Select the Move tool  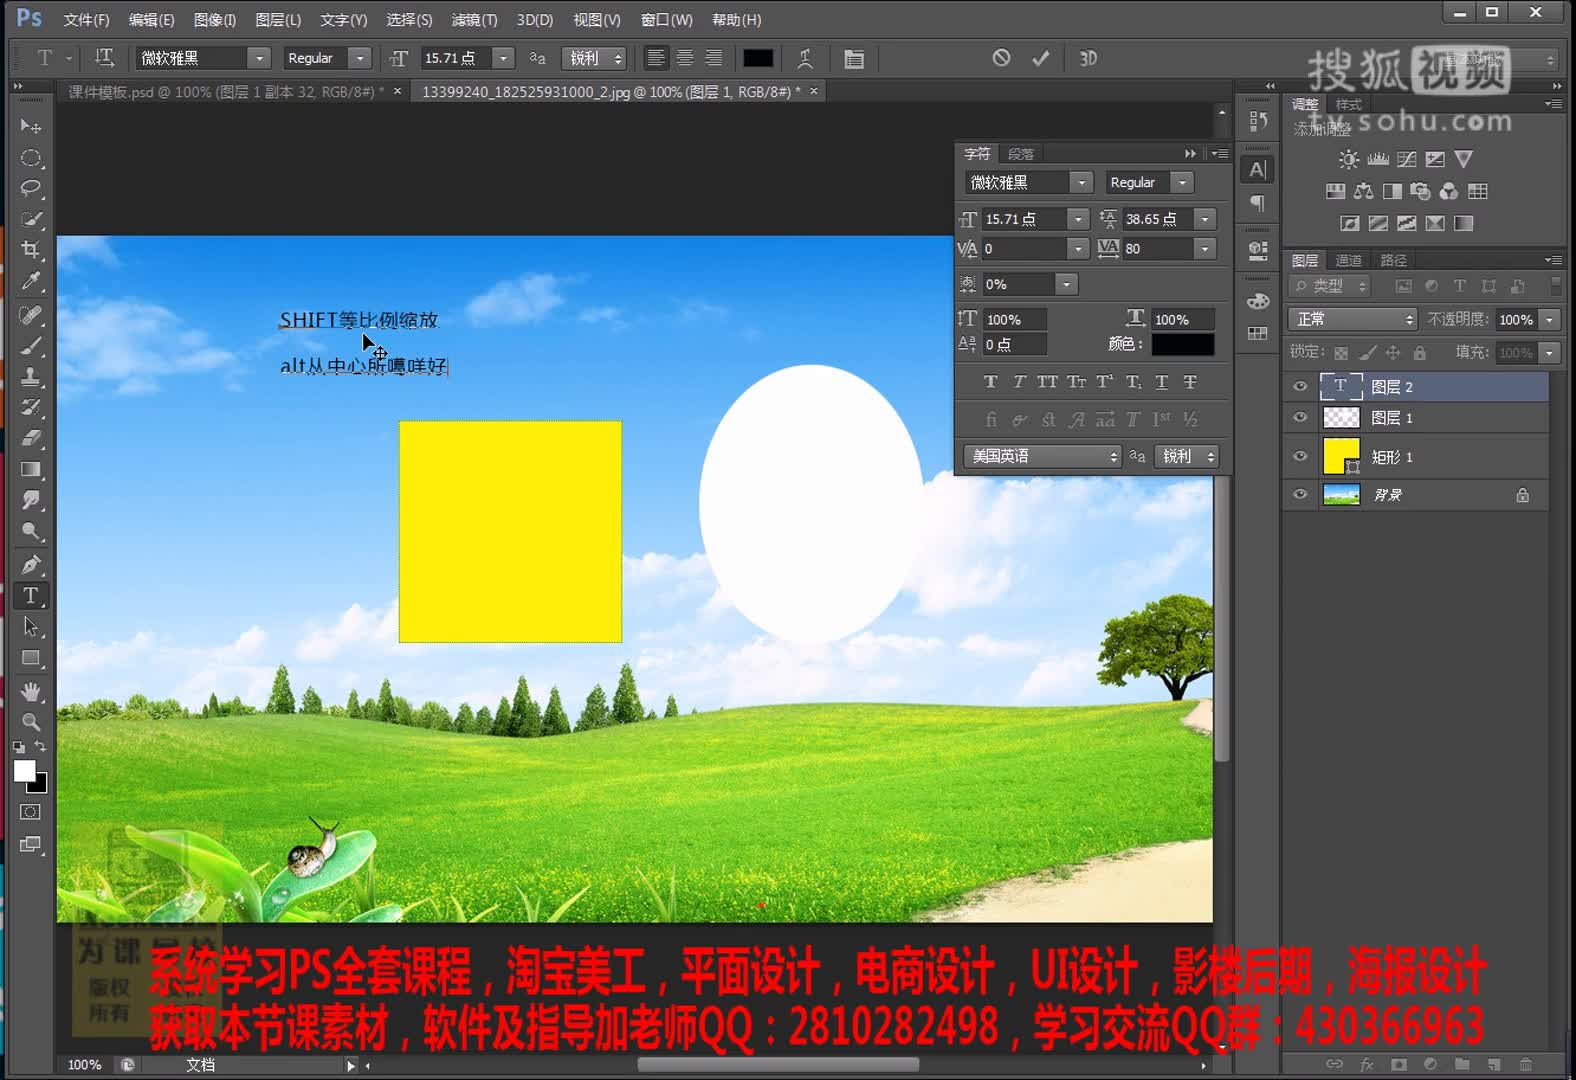31,126
